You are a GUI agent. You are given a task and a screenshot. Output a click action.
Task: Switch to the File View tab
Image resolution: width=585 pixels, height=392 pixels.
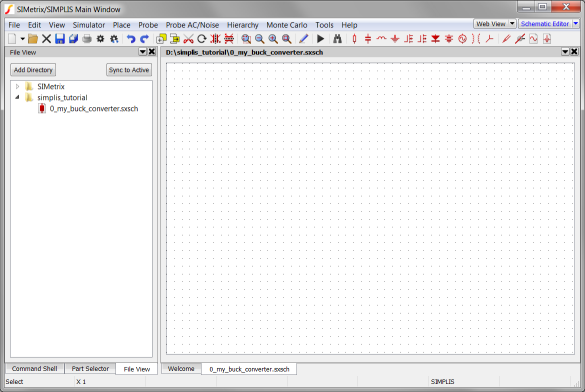pyautogui.click(x=137, y=369)
